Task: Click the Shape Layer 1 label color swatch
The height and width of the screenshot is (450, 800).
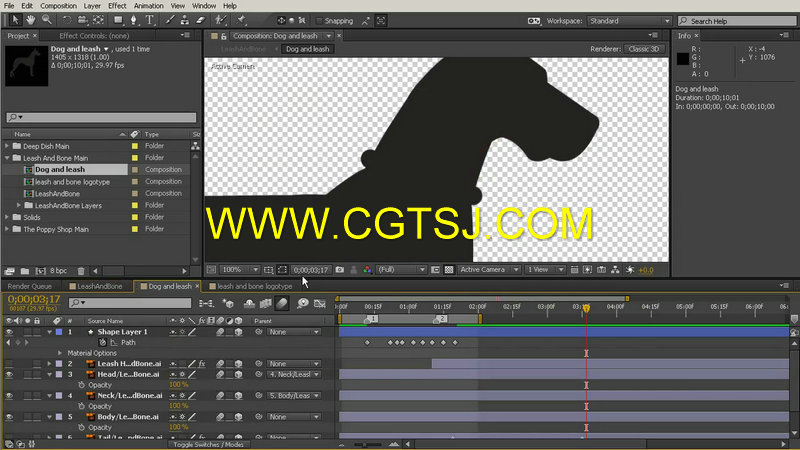Action: tap(59, 332)
